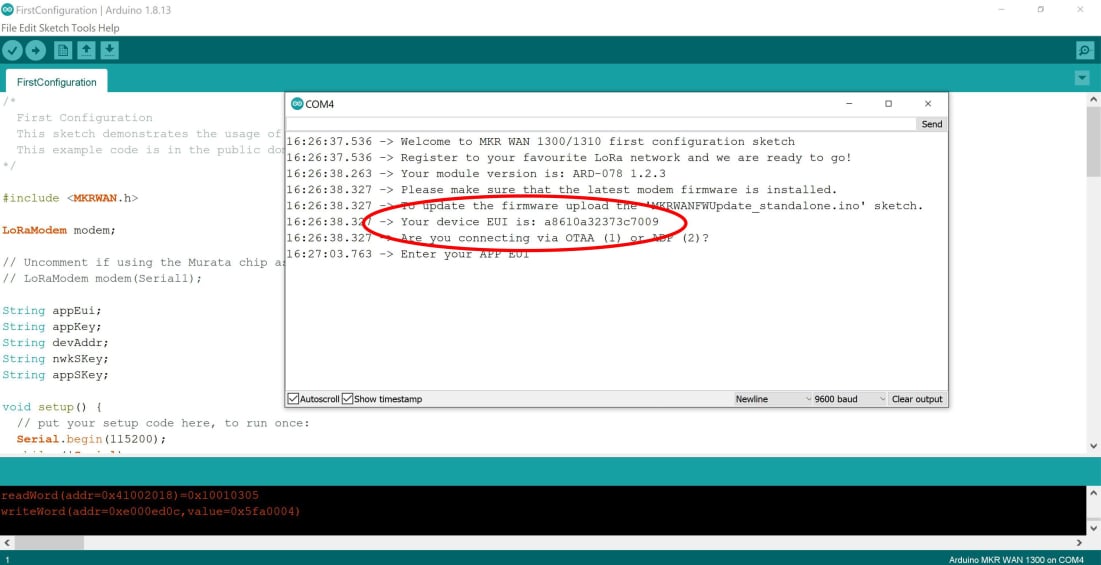
Task: Click the 'Welcome to MKR WAN 1300/1310' line
Action: 541,141
